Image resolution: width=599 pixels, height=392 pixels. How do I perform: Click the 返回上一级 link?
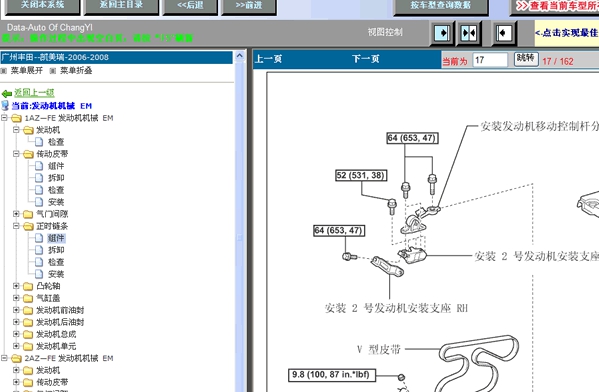click(x=34, y=93)
